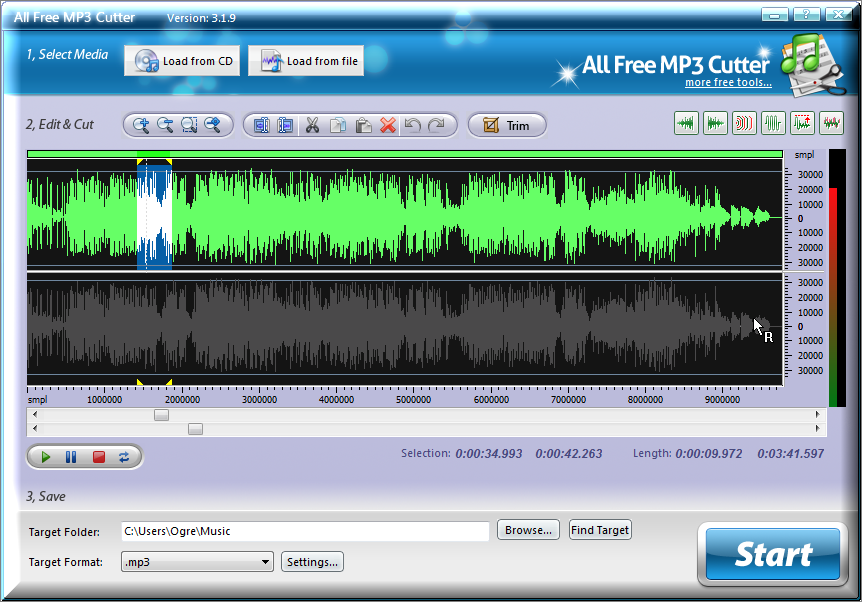Screen dimensions: 862x602
Task: Click the green sine wave effect icon
Action: pyautogui.click(x=773, y=123)
